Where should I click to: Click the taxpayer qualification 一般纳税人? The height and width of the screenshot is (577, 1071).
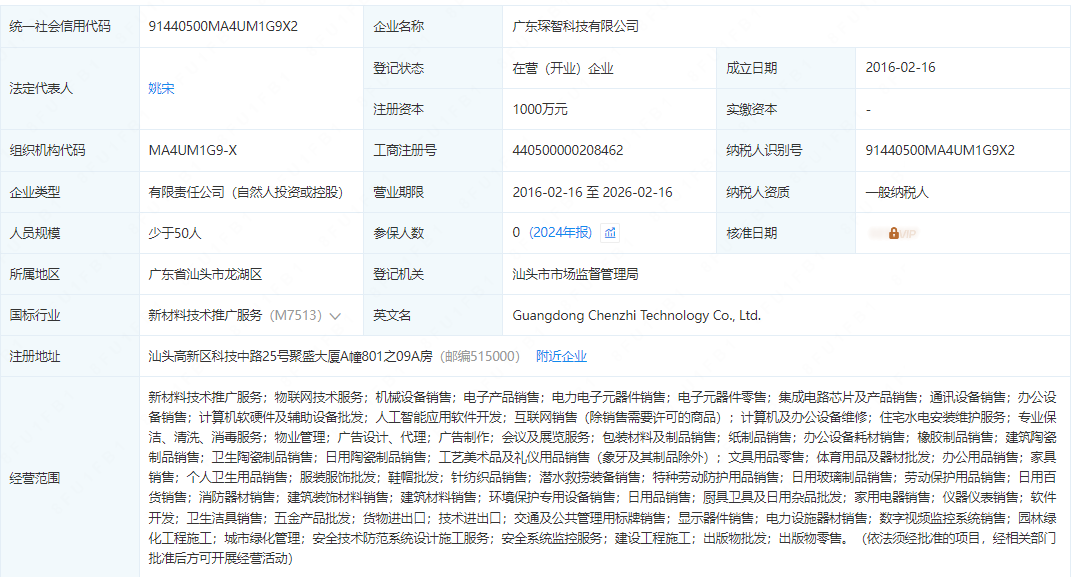[897, 192]
